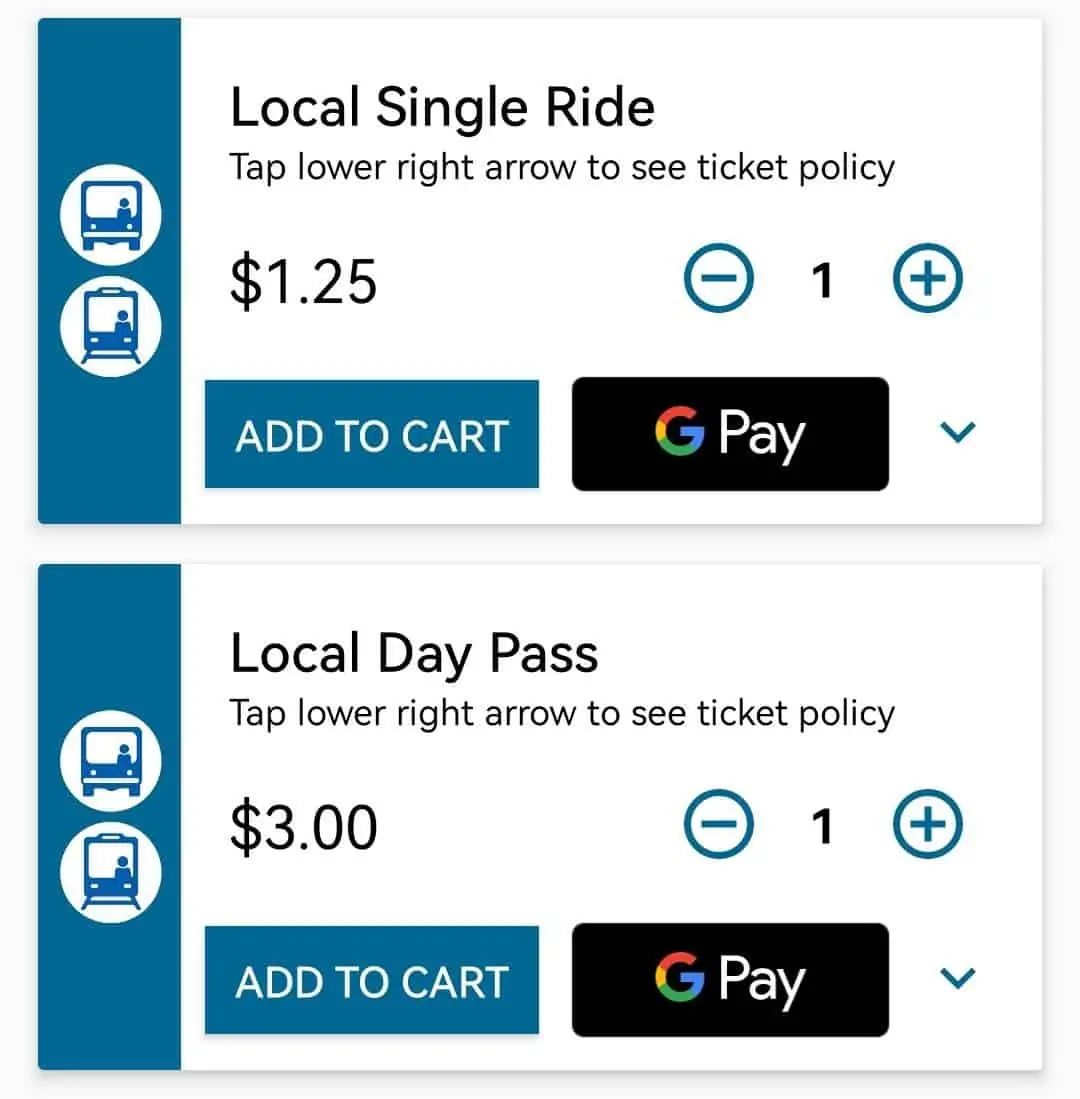1080x1099 pixels.
Task: Add Local Day Pass to cart
Action: click(372, 981)
